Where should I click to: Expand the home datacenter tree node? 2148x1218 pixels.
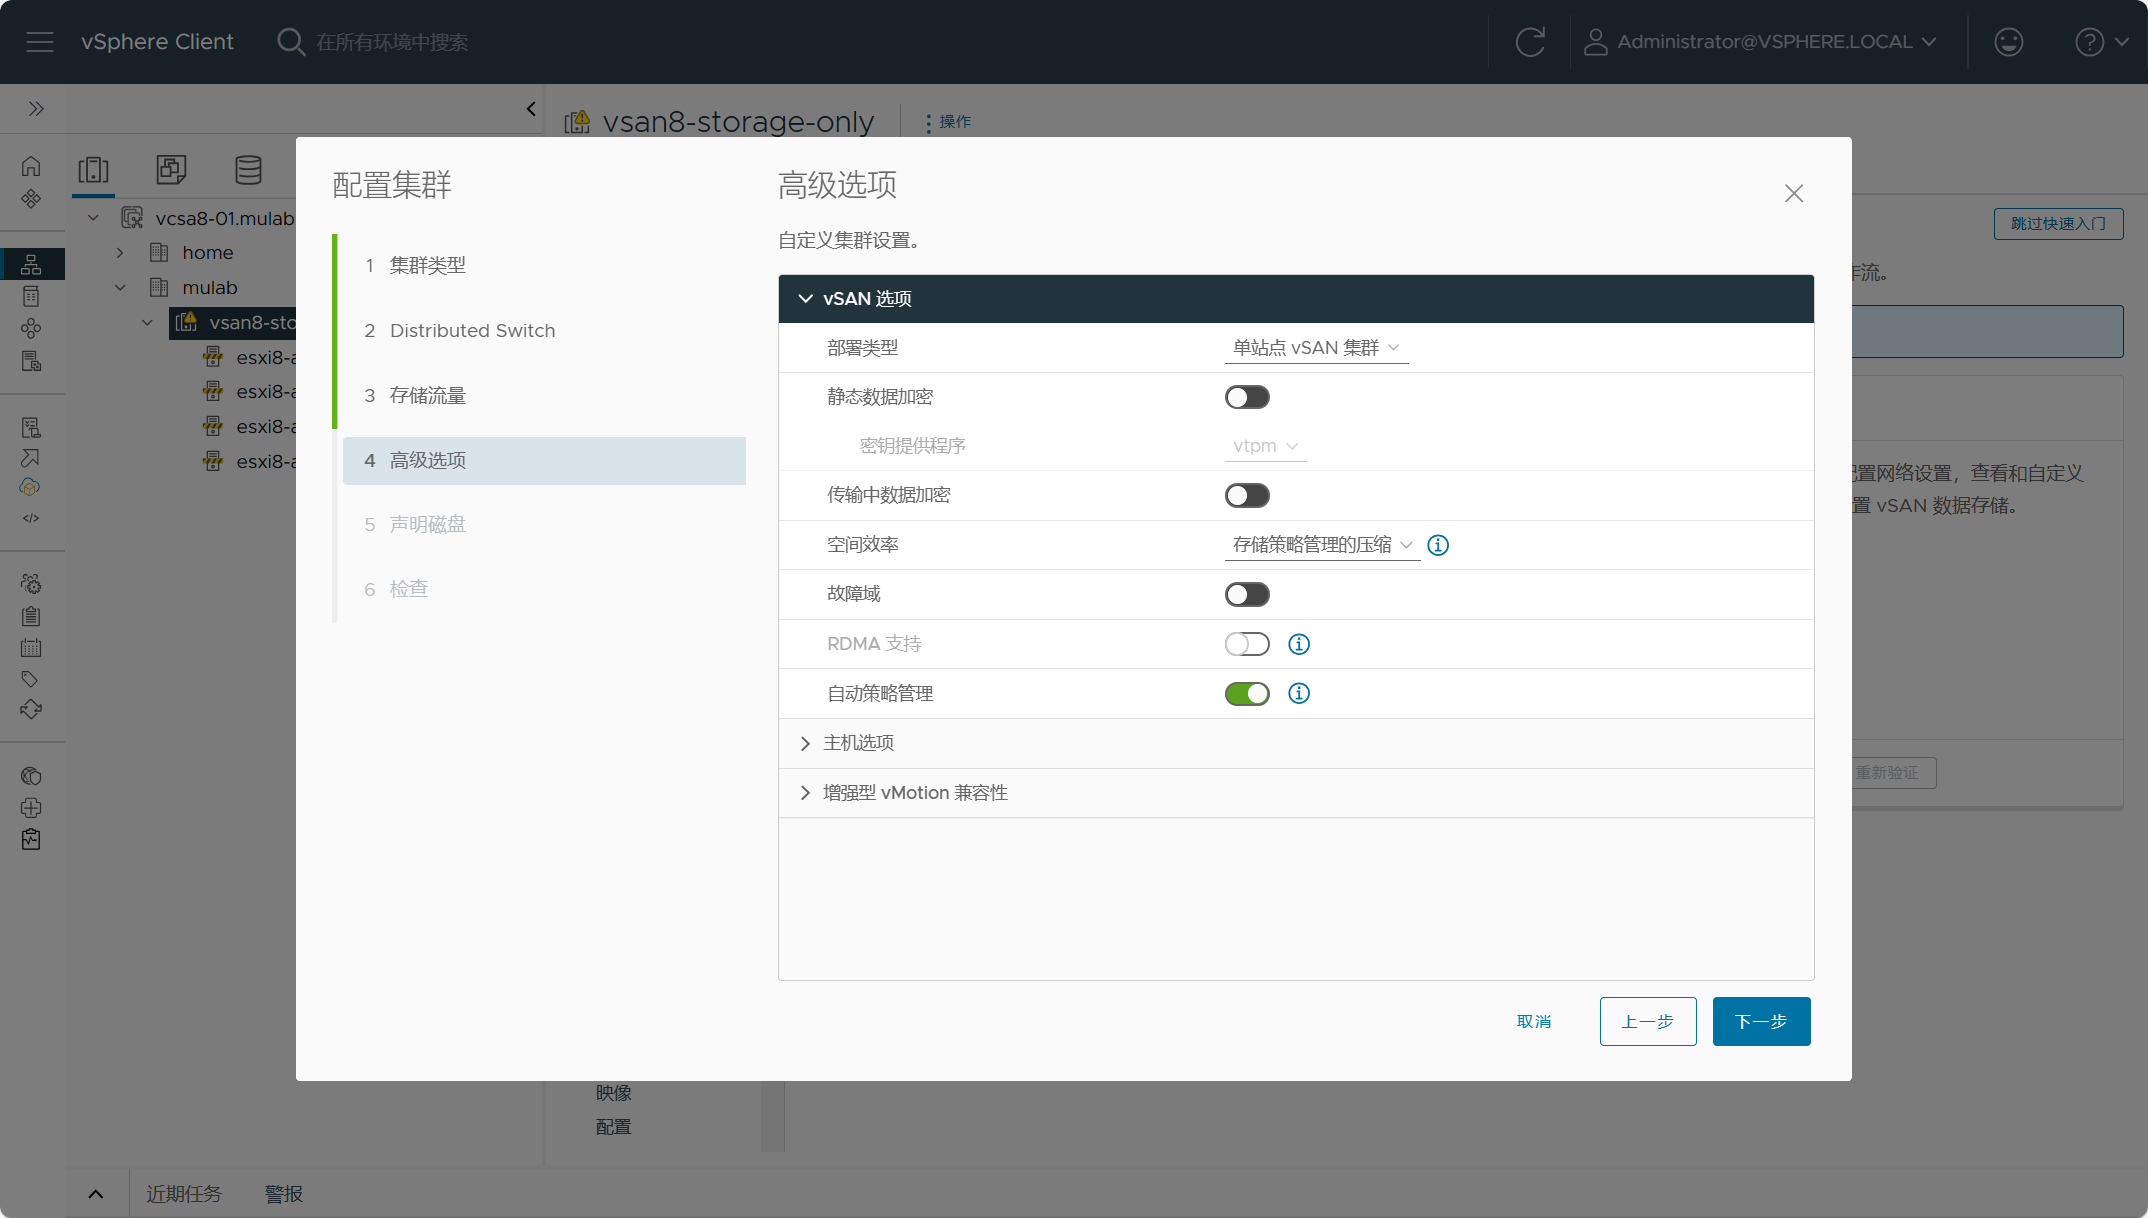coord(120,253)
